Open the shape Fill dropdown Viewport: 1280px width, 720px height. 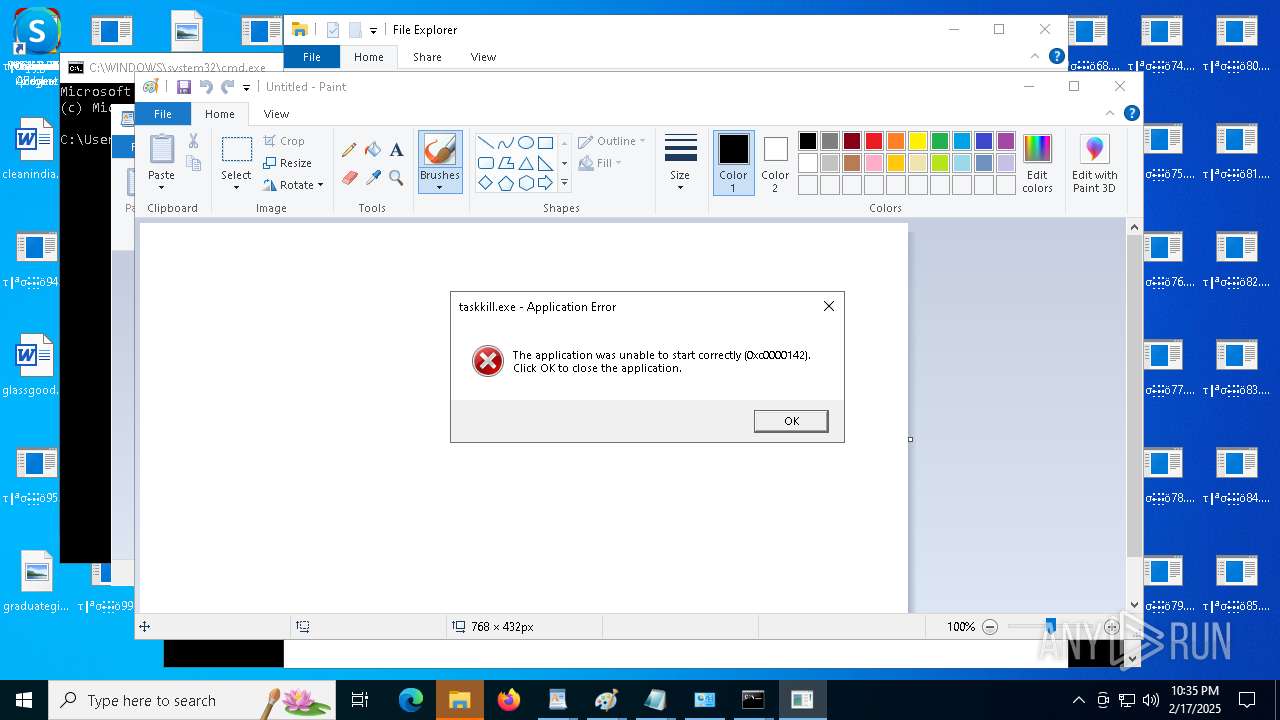coord(600,163)
